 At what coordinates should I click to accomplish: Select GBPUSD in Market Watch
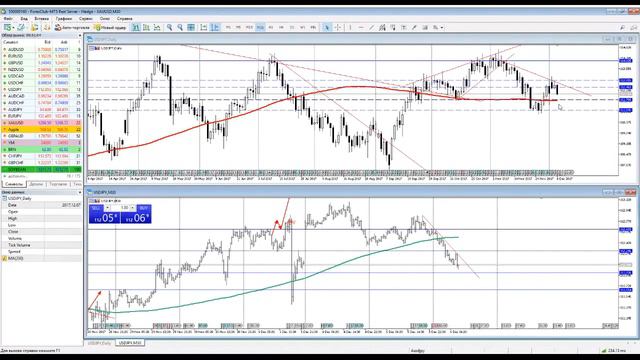click(x=42, y=63)
